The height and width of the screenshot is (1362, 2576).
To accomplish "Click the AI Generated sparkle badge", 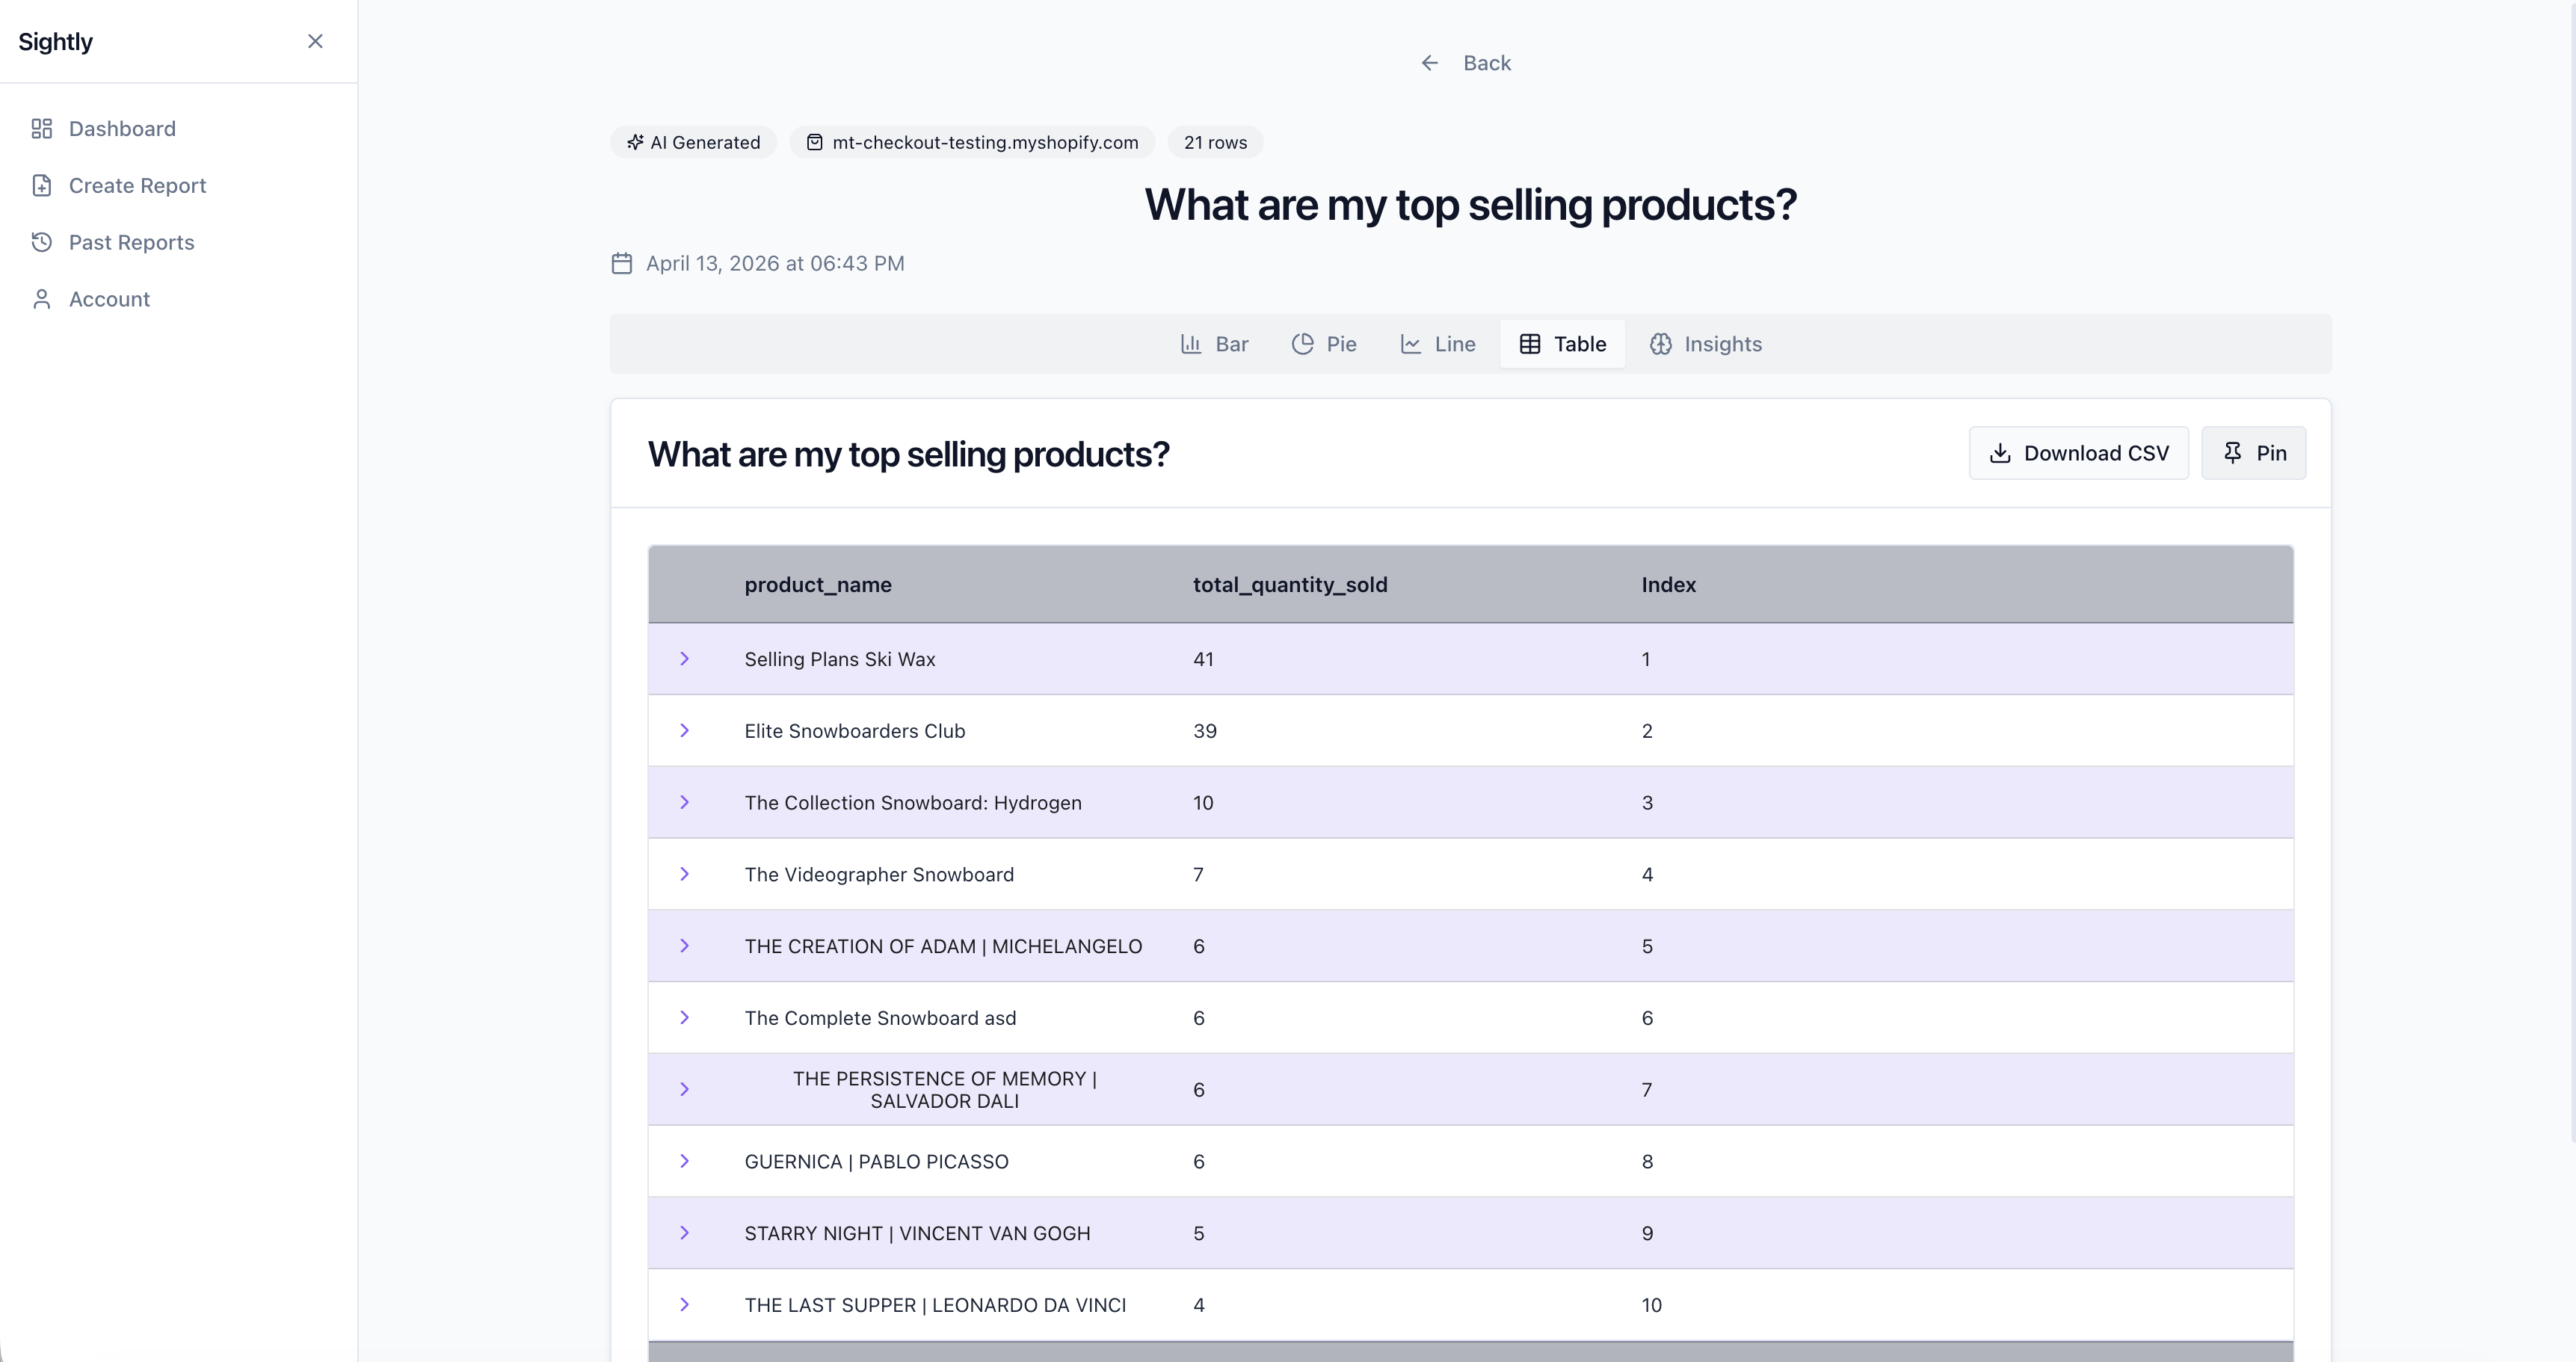I will click(x=693, y=143).
